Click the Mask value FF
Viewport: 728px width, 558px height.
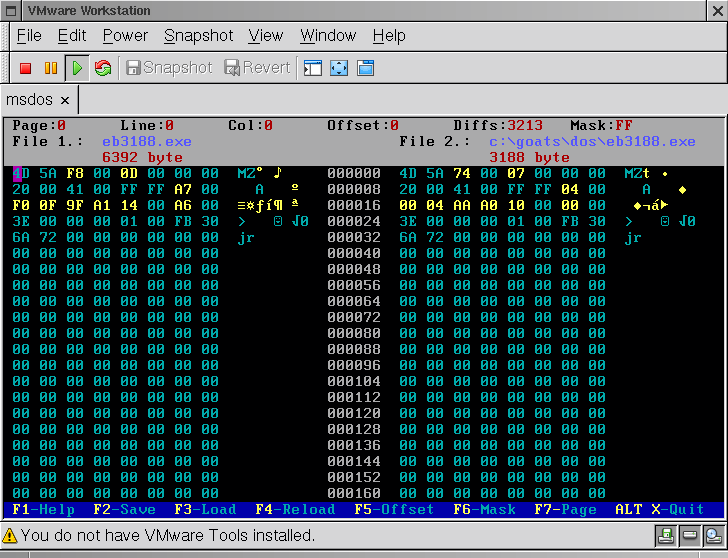click(624, 125)
